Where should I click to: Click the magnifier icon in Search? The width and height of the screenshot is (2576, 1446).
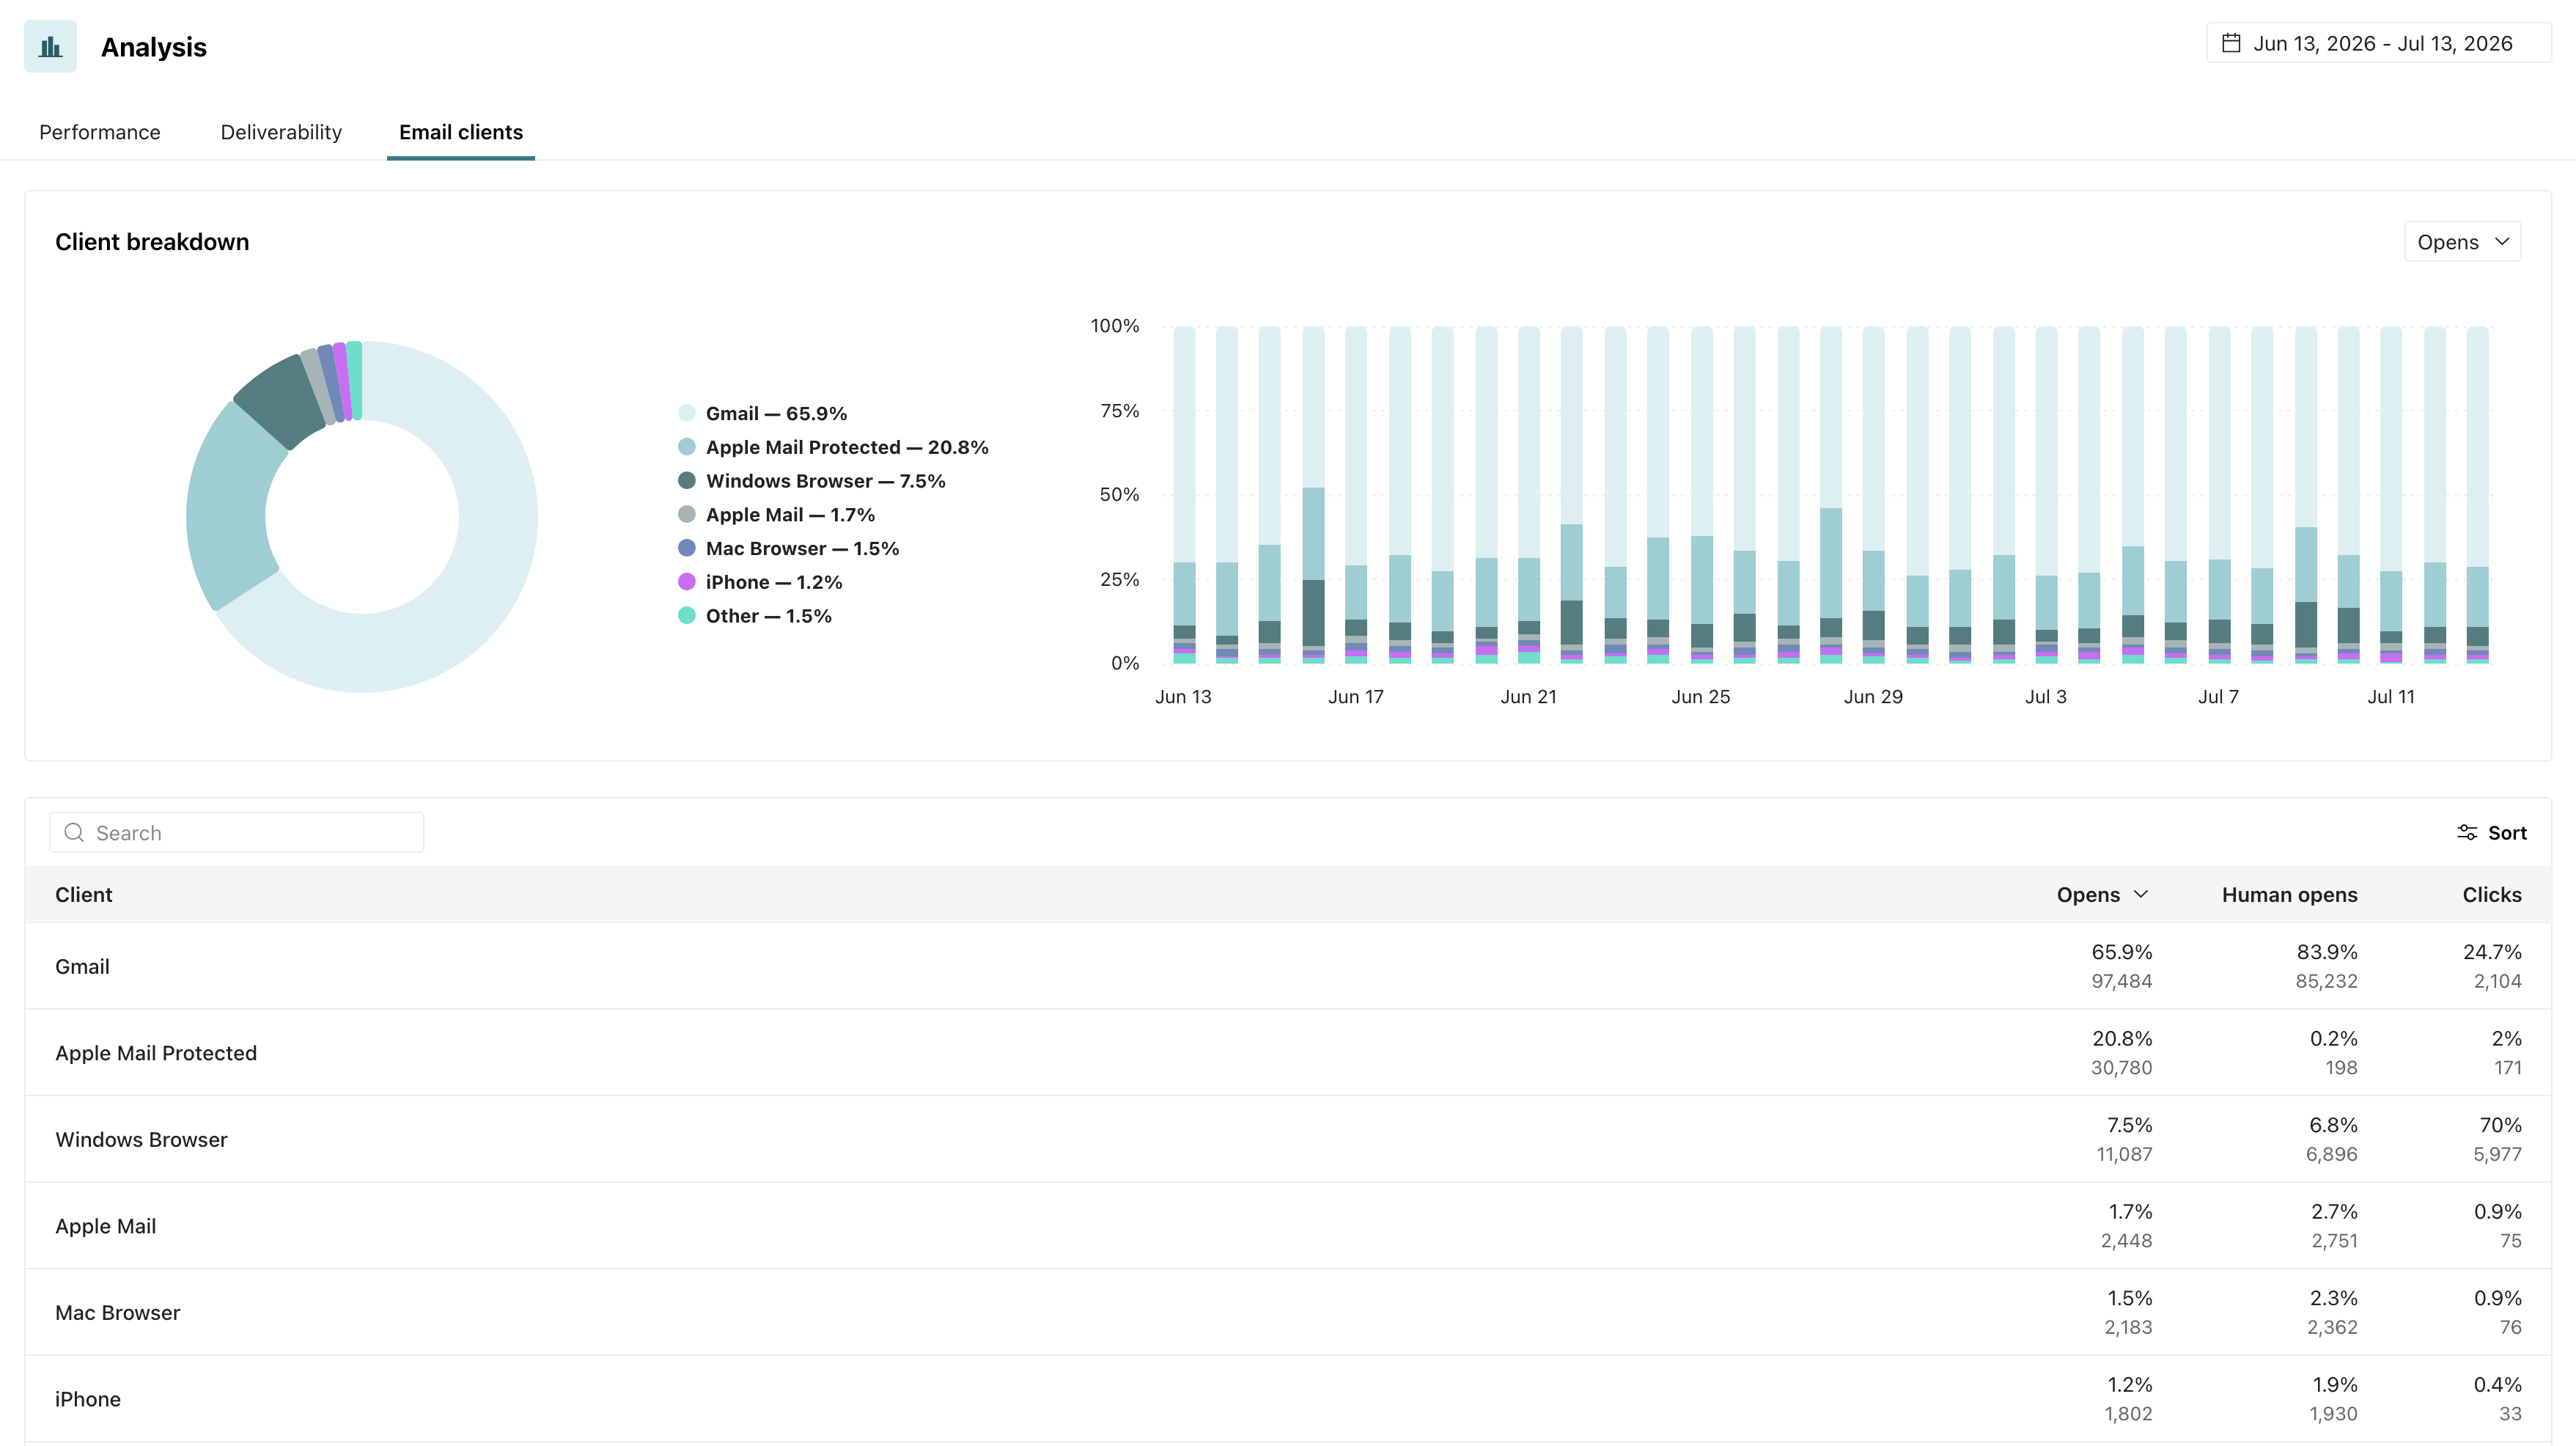click(74, 833)
